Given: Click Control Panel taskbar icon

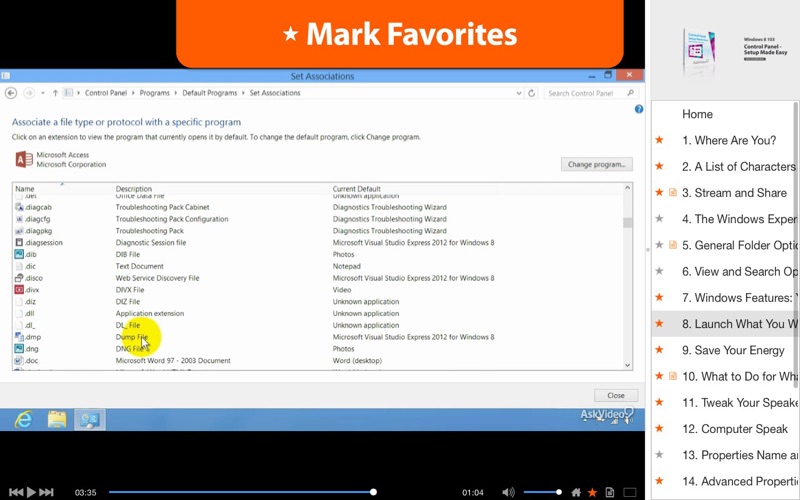Looking at the screenshot, I should [90, 419].
